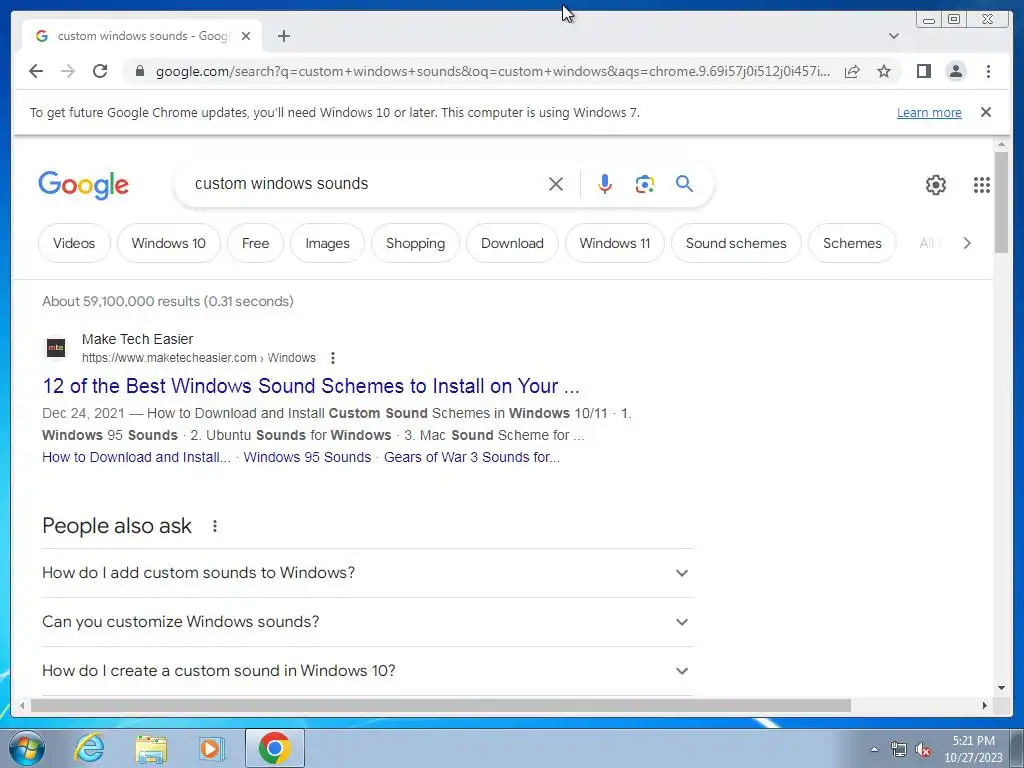Open 12 of the Best Windows Sound Schemes result
The width and height of the screenshot is (1024, 768).
tap(311, 386)
